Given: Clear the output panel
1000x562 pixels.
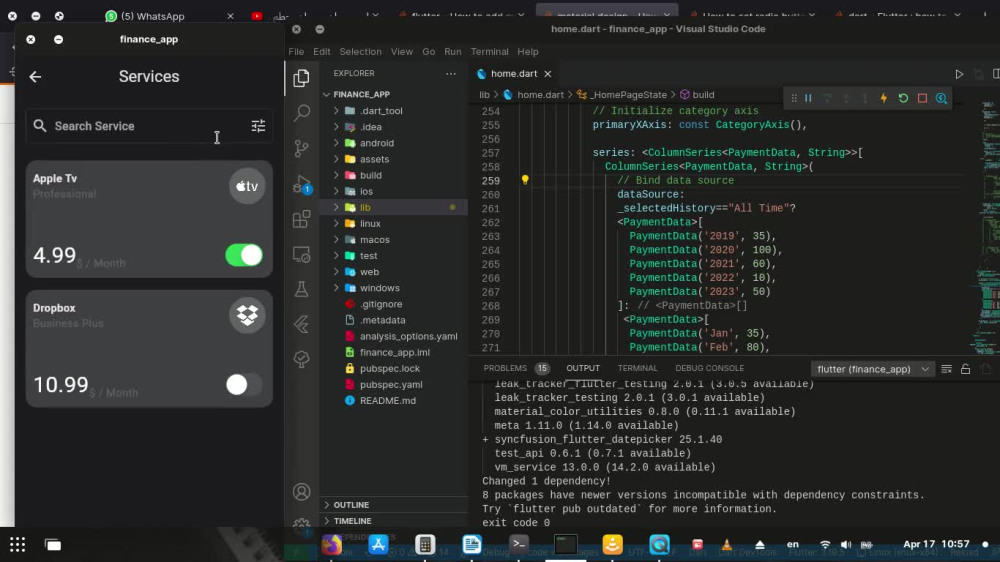Looking at the screenshot, I should [x=946, y=369].
